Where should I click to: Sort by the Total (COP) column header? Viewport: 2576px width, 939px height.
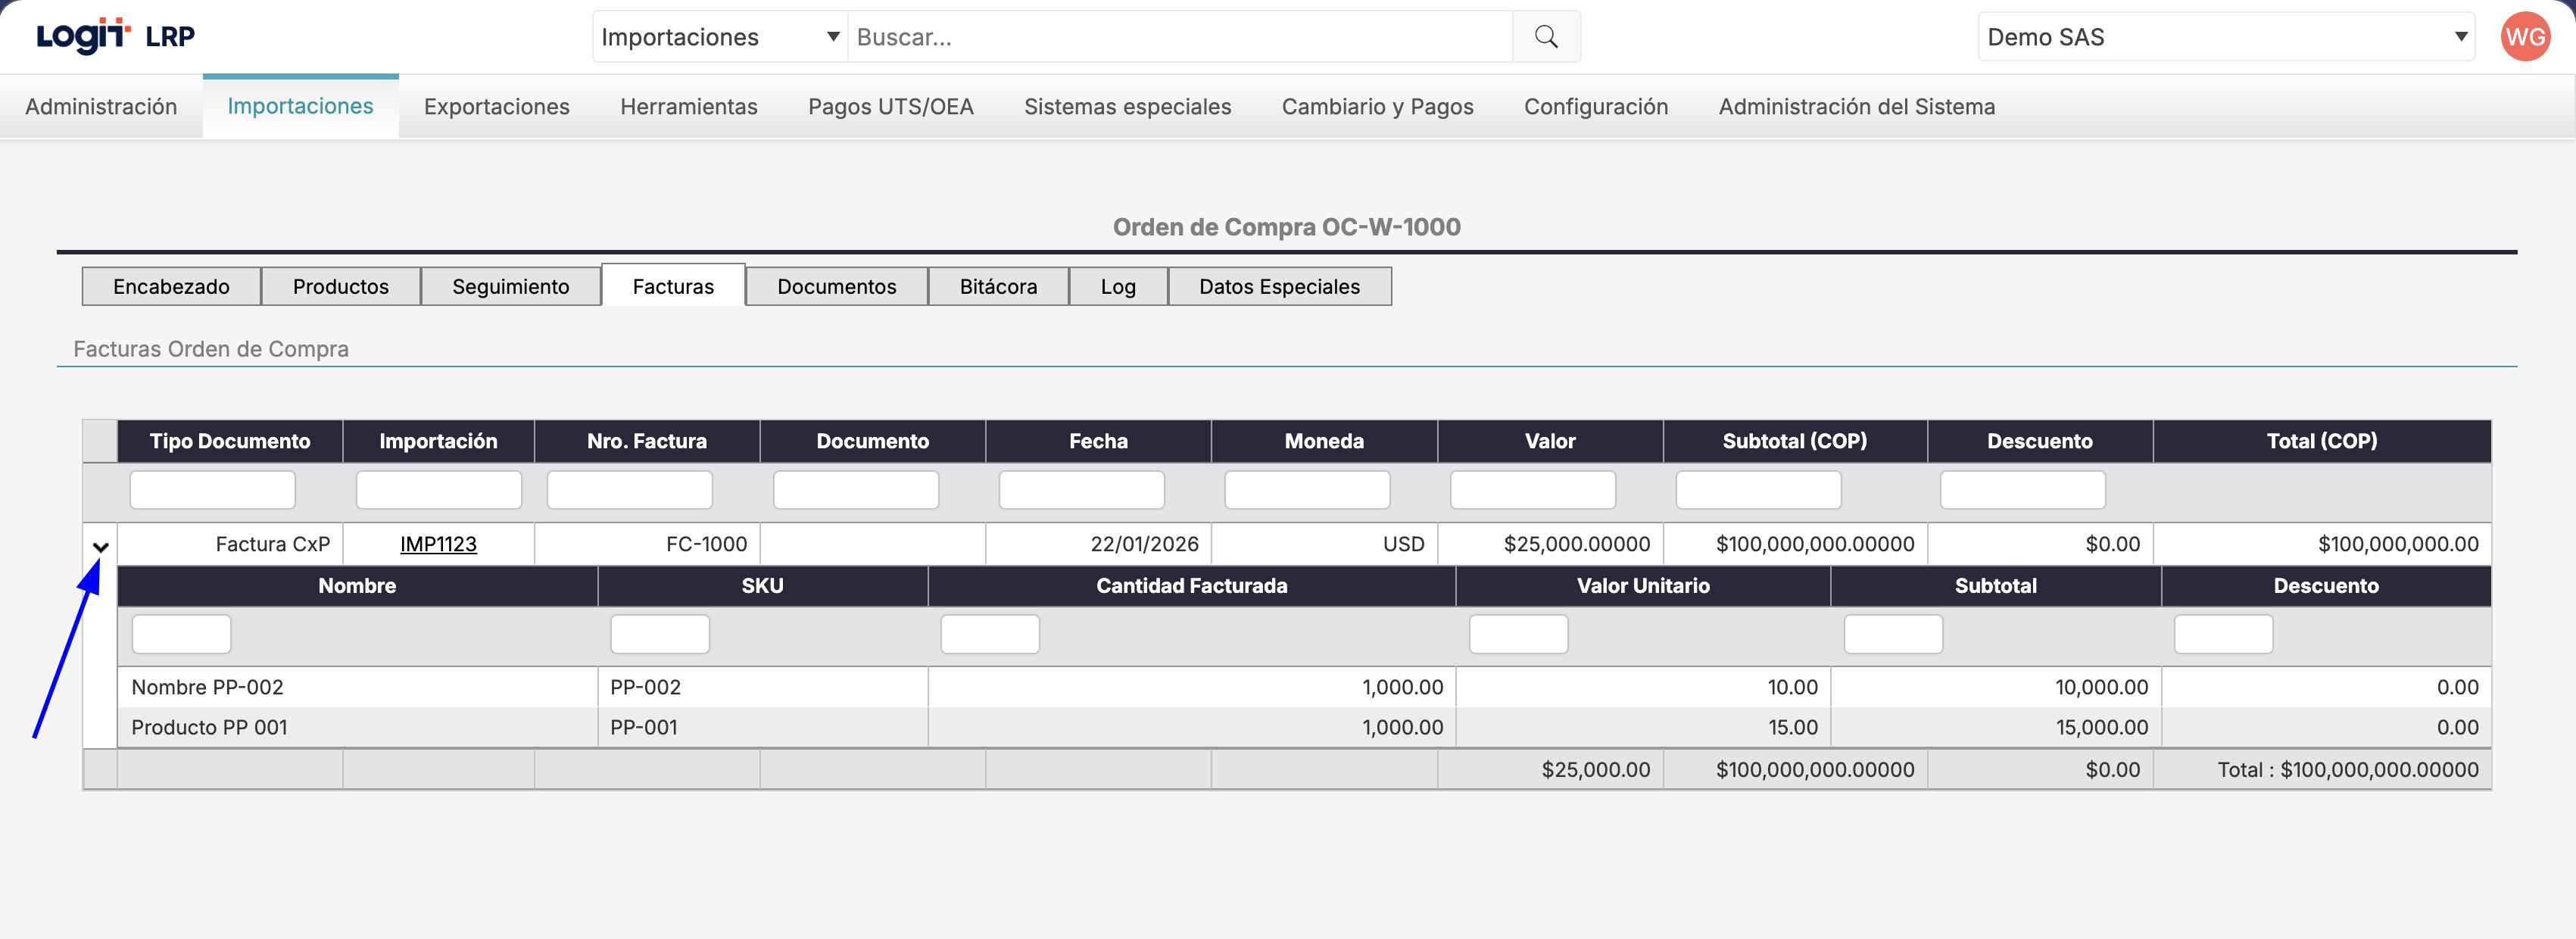point(2321,441)
